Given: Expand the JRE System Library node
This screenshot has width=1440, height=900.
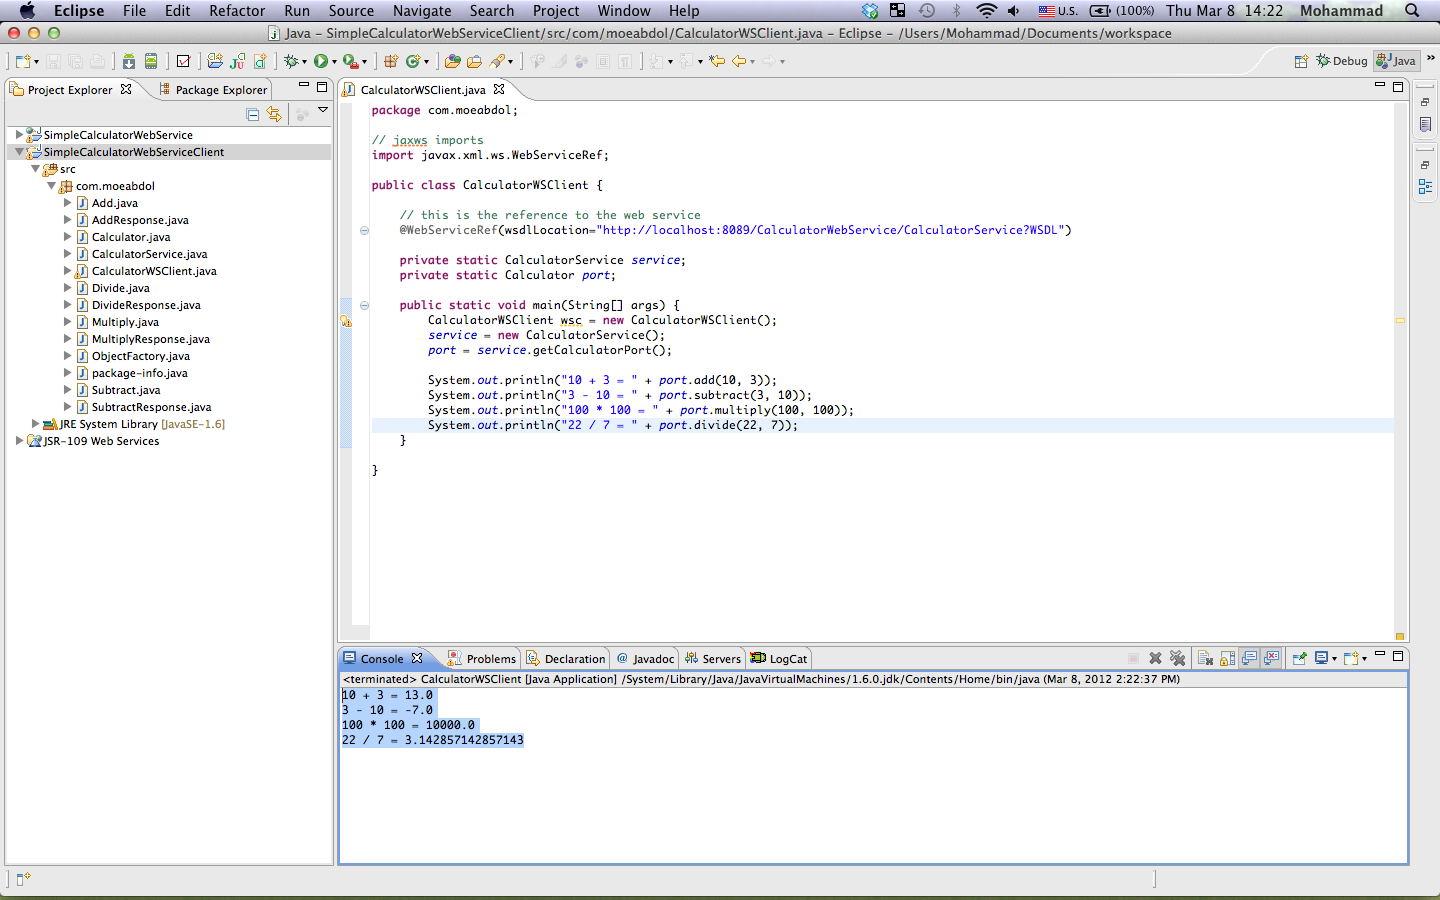Looking at the screenshot, I should 35,424.
